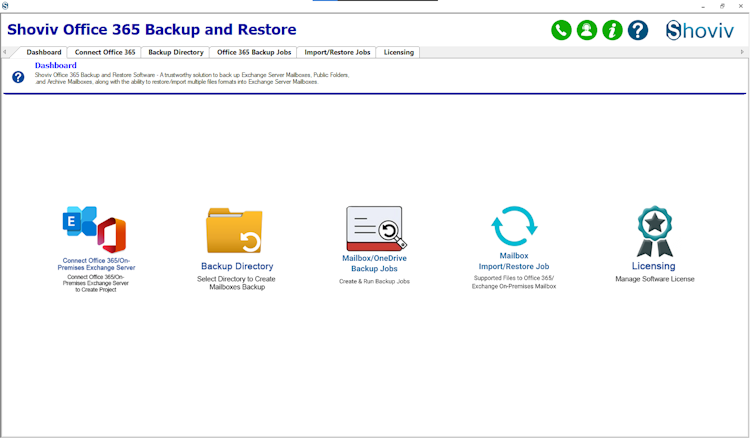Click the Backup Directory folder icon
This screenshot has width=750, height=438.
[234, 230]
